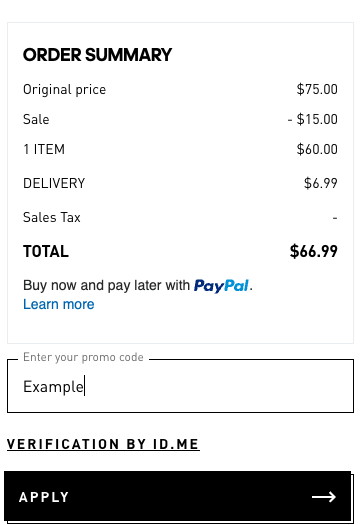Click the PayPal logo
The image size is (363, 525).
221,286
